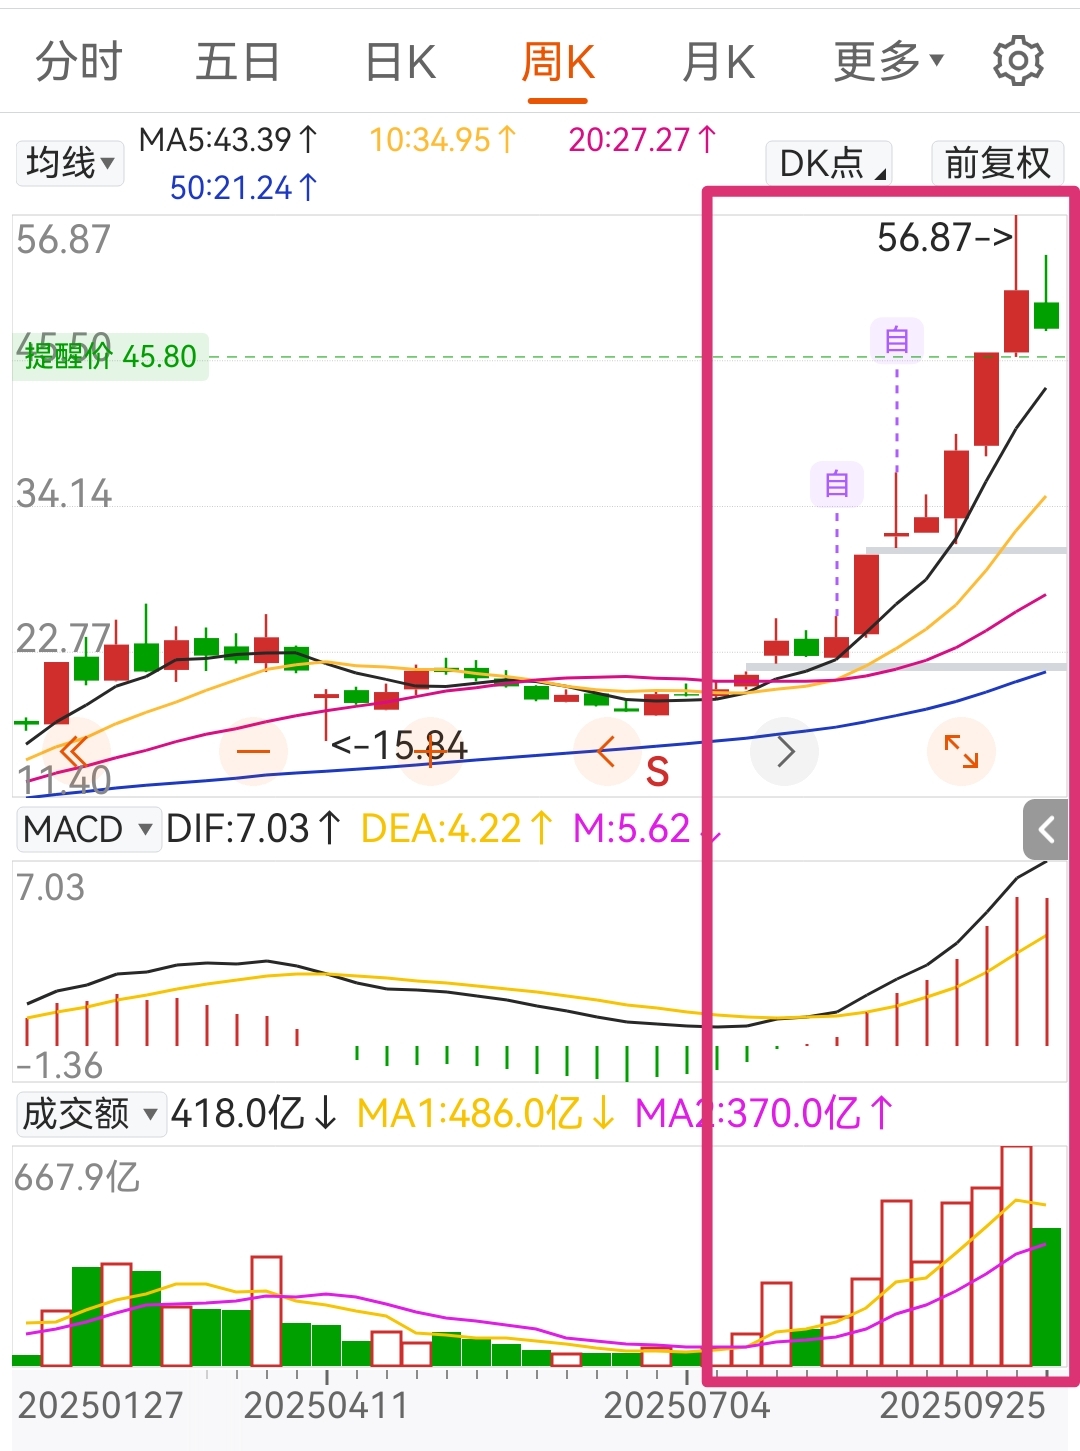Viewport: 1080px width, 1451px height.
Task: Tap the upper 自 marker on chart
Action: point(897,340)
